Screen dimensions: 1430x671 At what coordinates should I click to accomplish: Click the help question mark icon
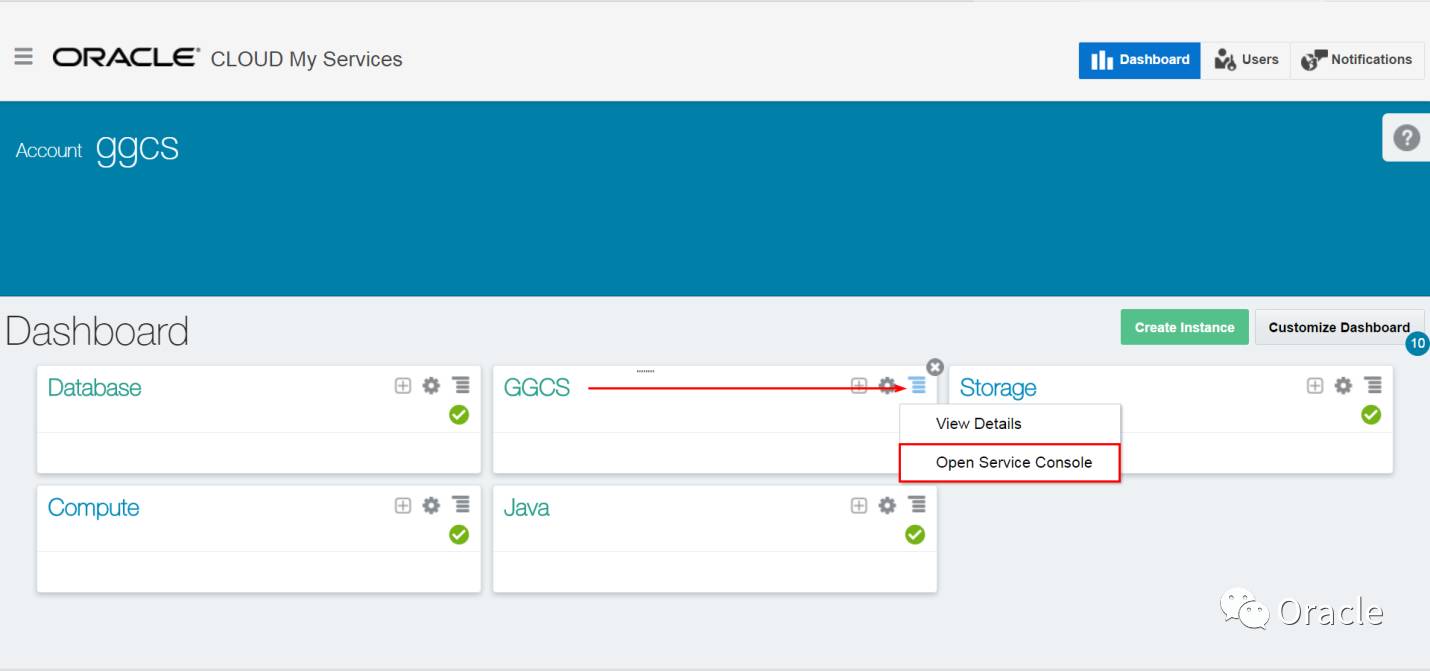pos(1406,137)
